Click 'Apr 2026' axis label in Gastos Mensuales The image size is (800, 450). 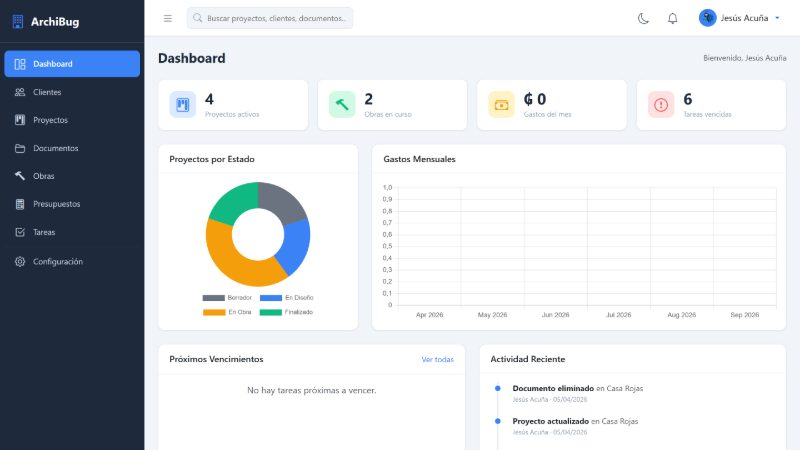pos(430,315)
